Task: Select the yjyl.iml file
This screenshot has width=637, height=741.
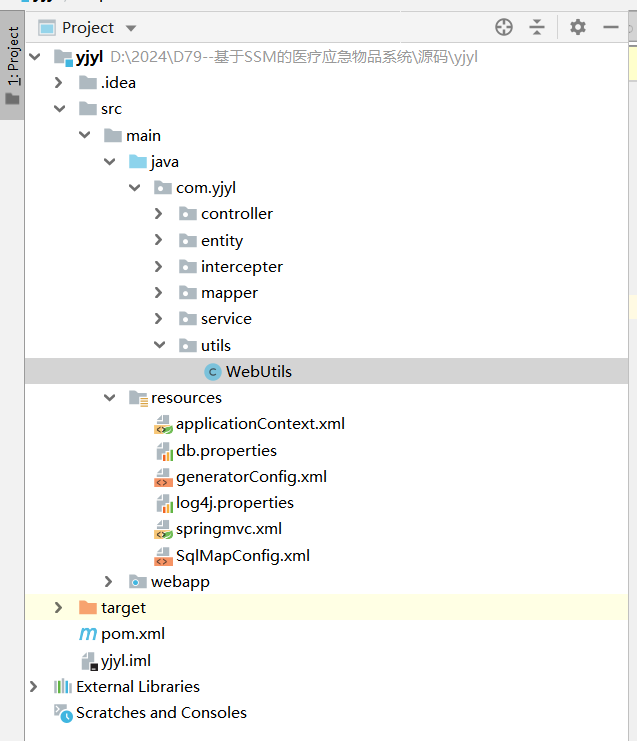Action: coord(125,661)
